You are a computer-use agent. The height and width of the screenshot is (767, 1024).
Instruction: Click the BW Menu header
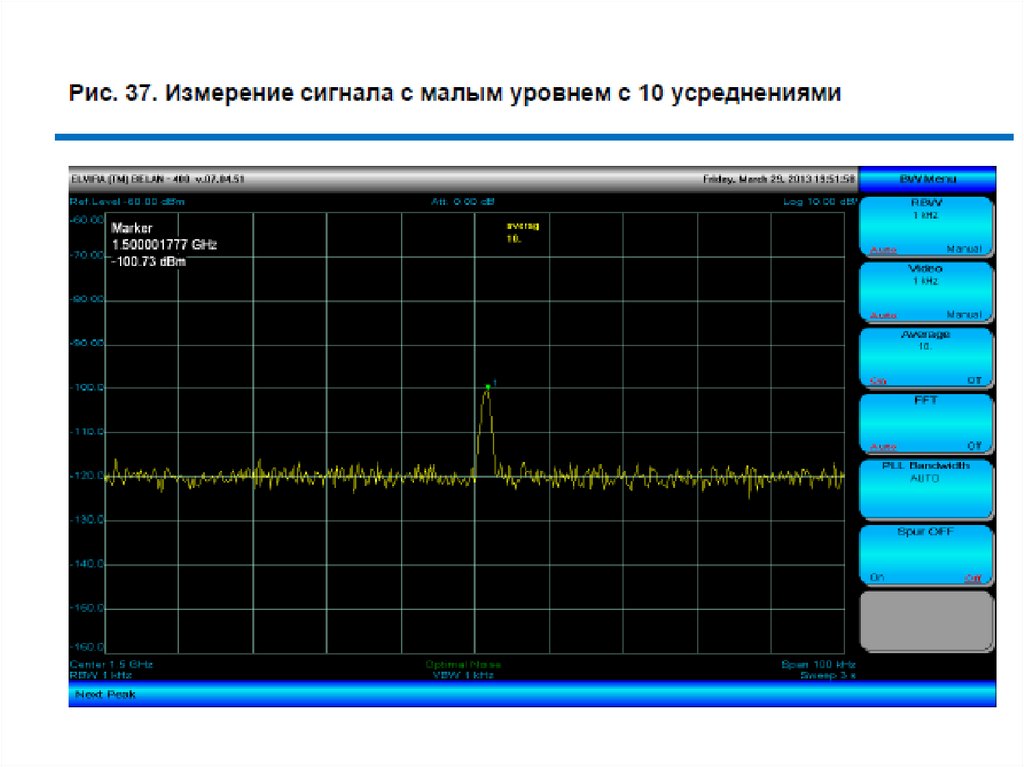point(927,179)
